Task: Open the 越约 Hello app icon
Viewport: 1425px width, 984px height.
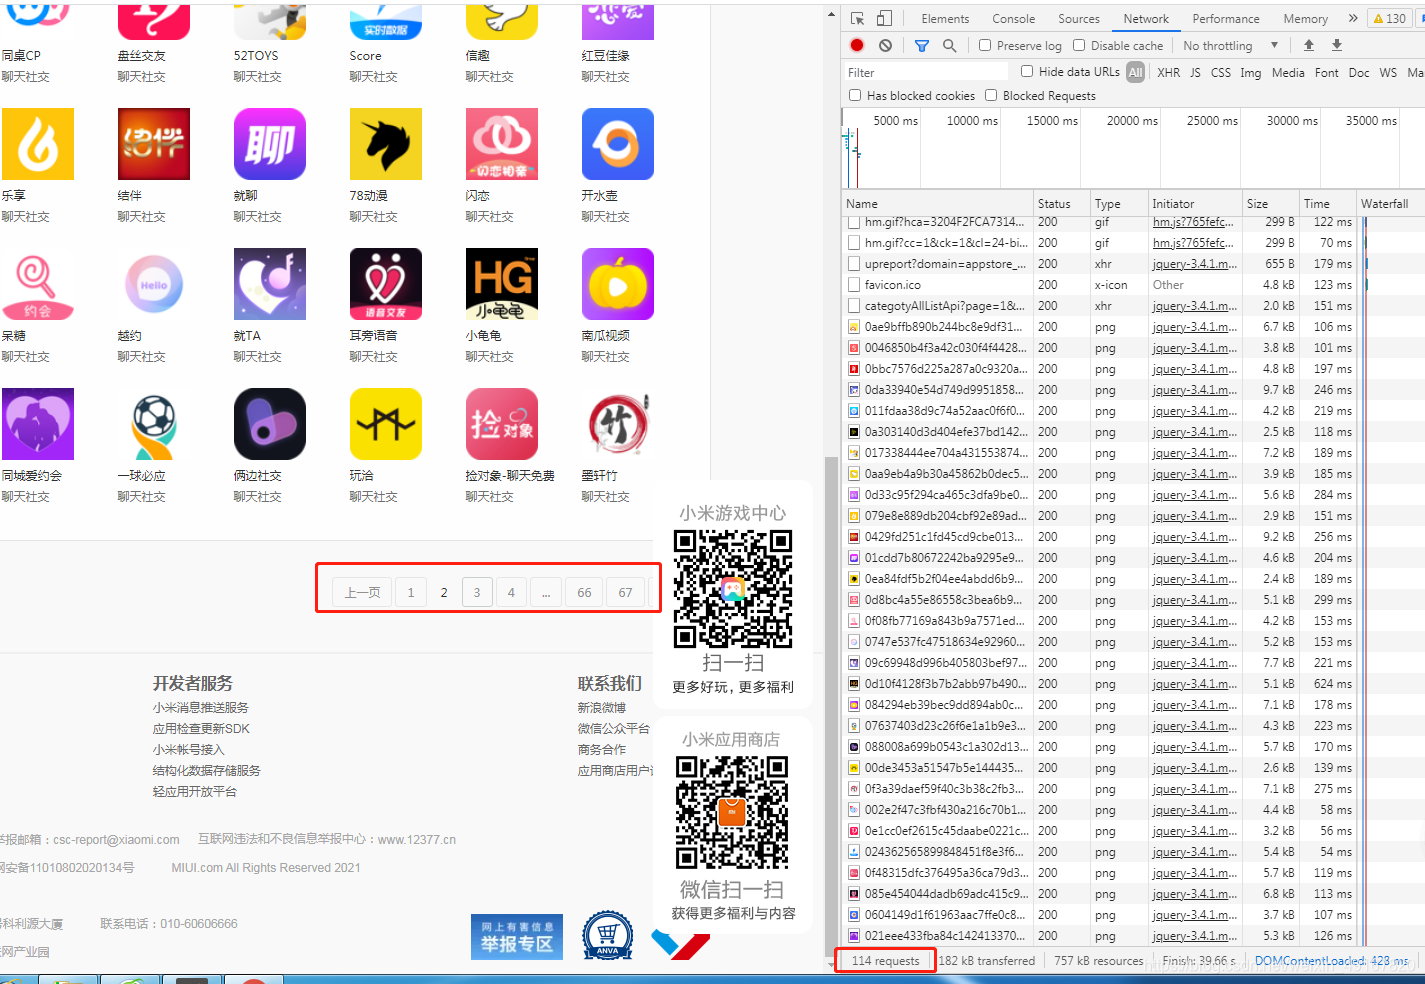Action: point(154,284)
